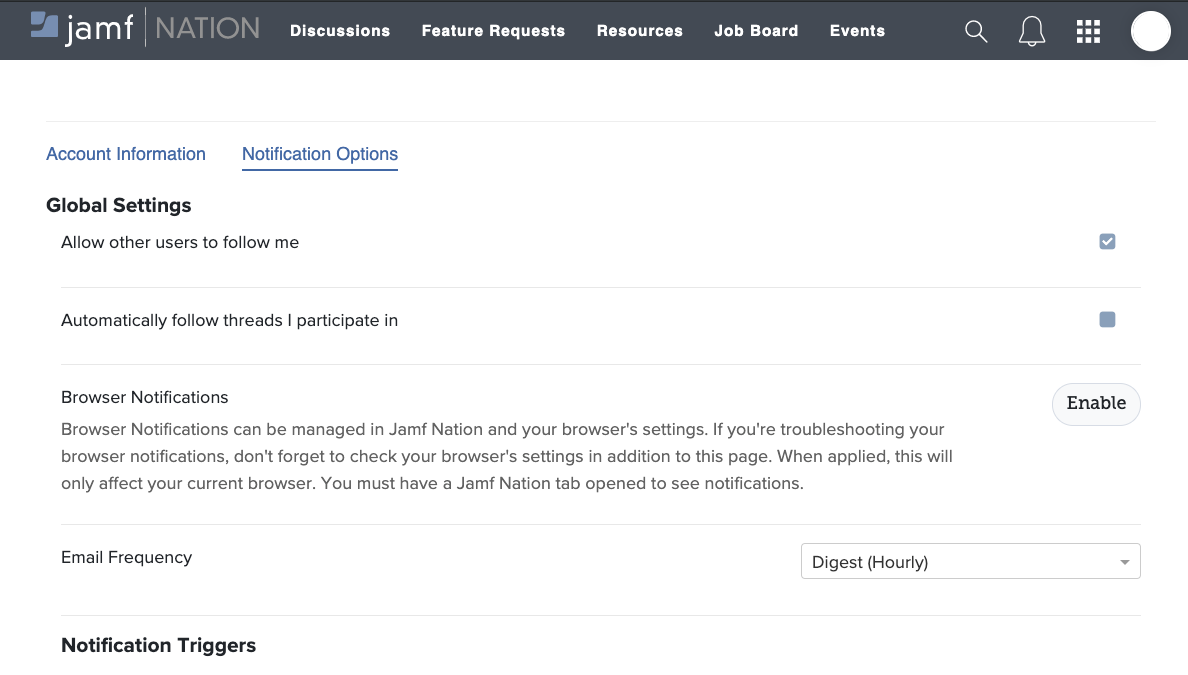Go to Feature Requests page

click(x=493, y=31)
